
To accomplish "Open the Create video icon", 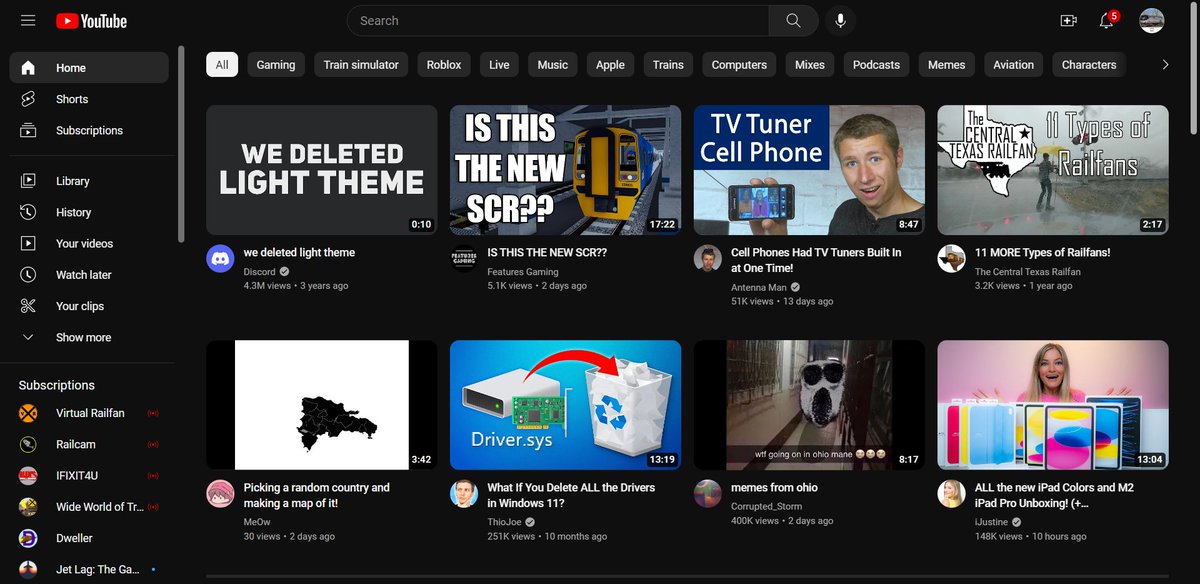I will 1068,20.
